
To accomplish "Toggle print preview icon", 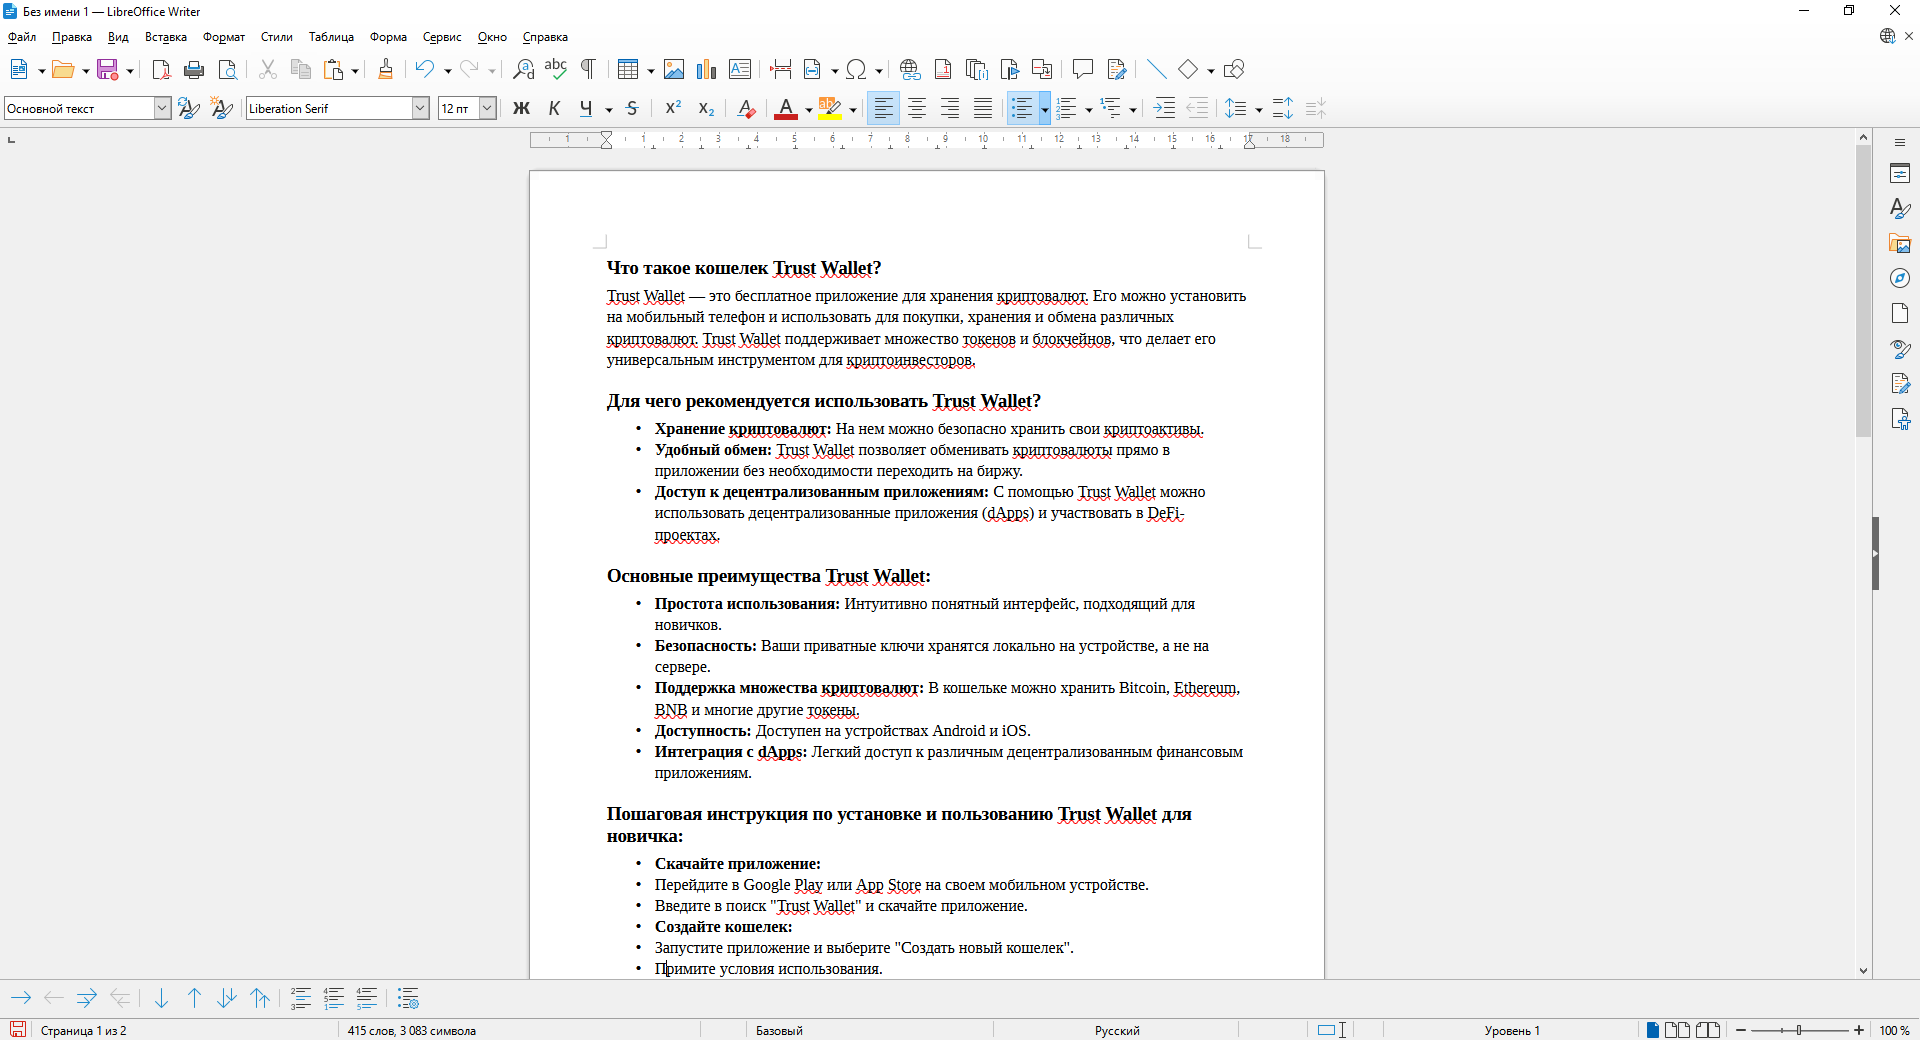I will click(228, 69).
